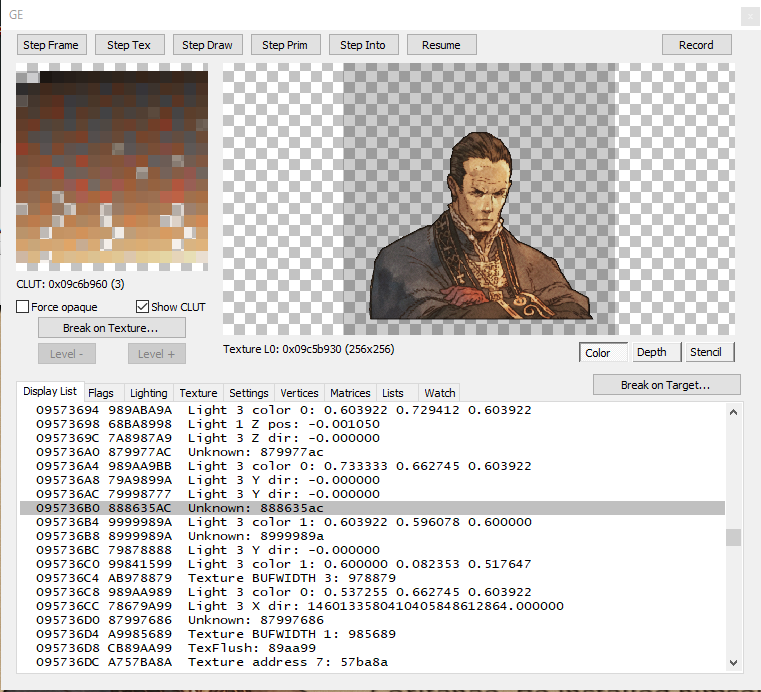This screenshot has width=761, height=692.
Task: Open the Break on Texture dialog
Action: 112,328
